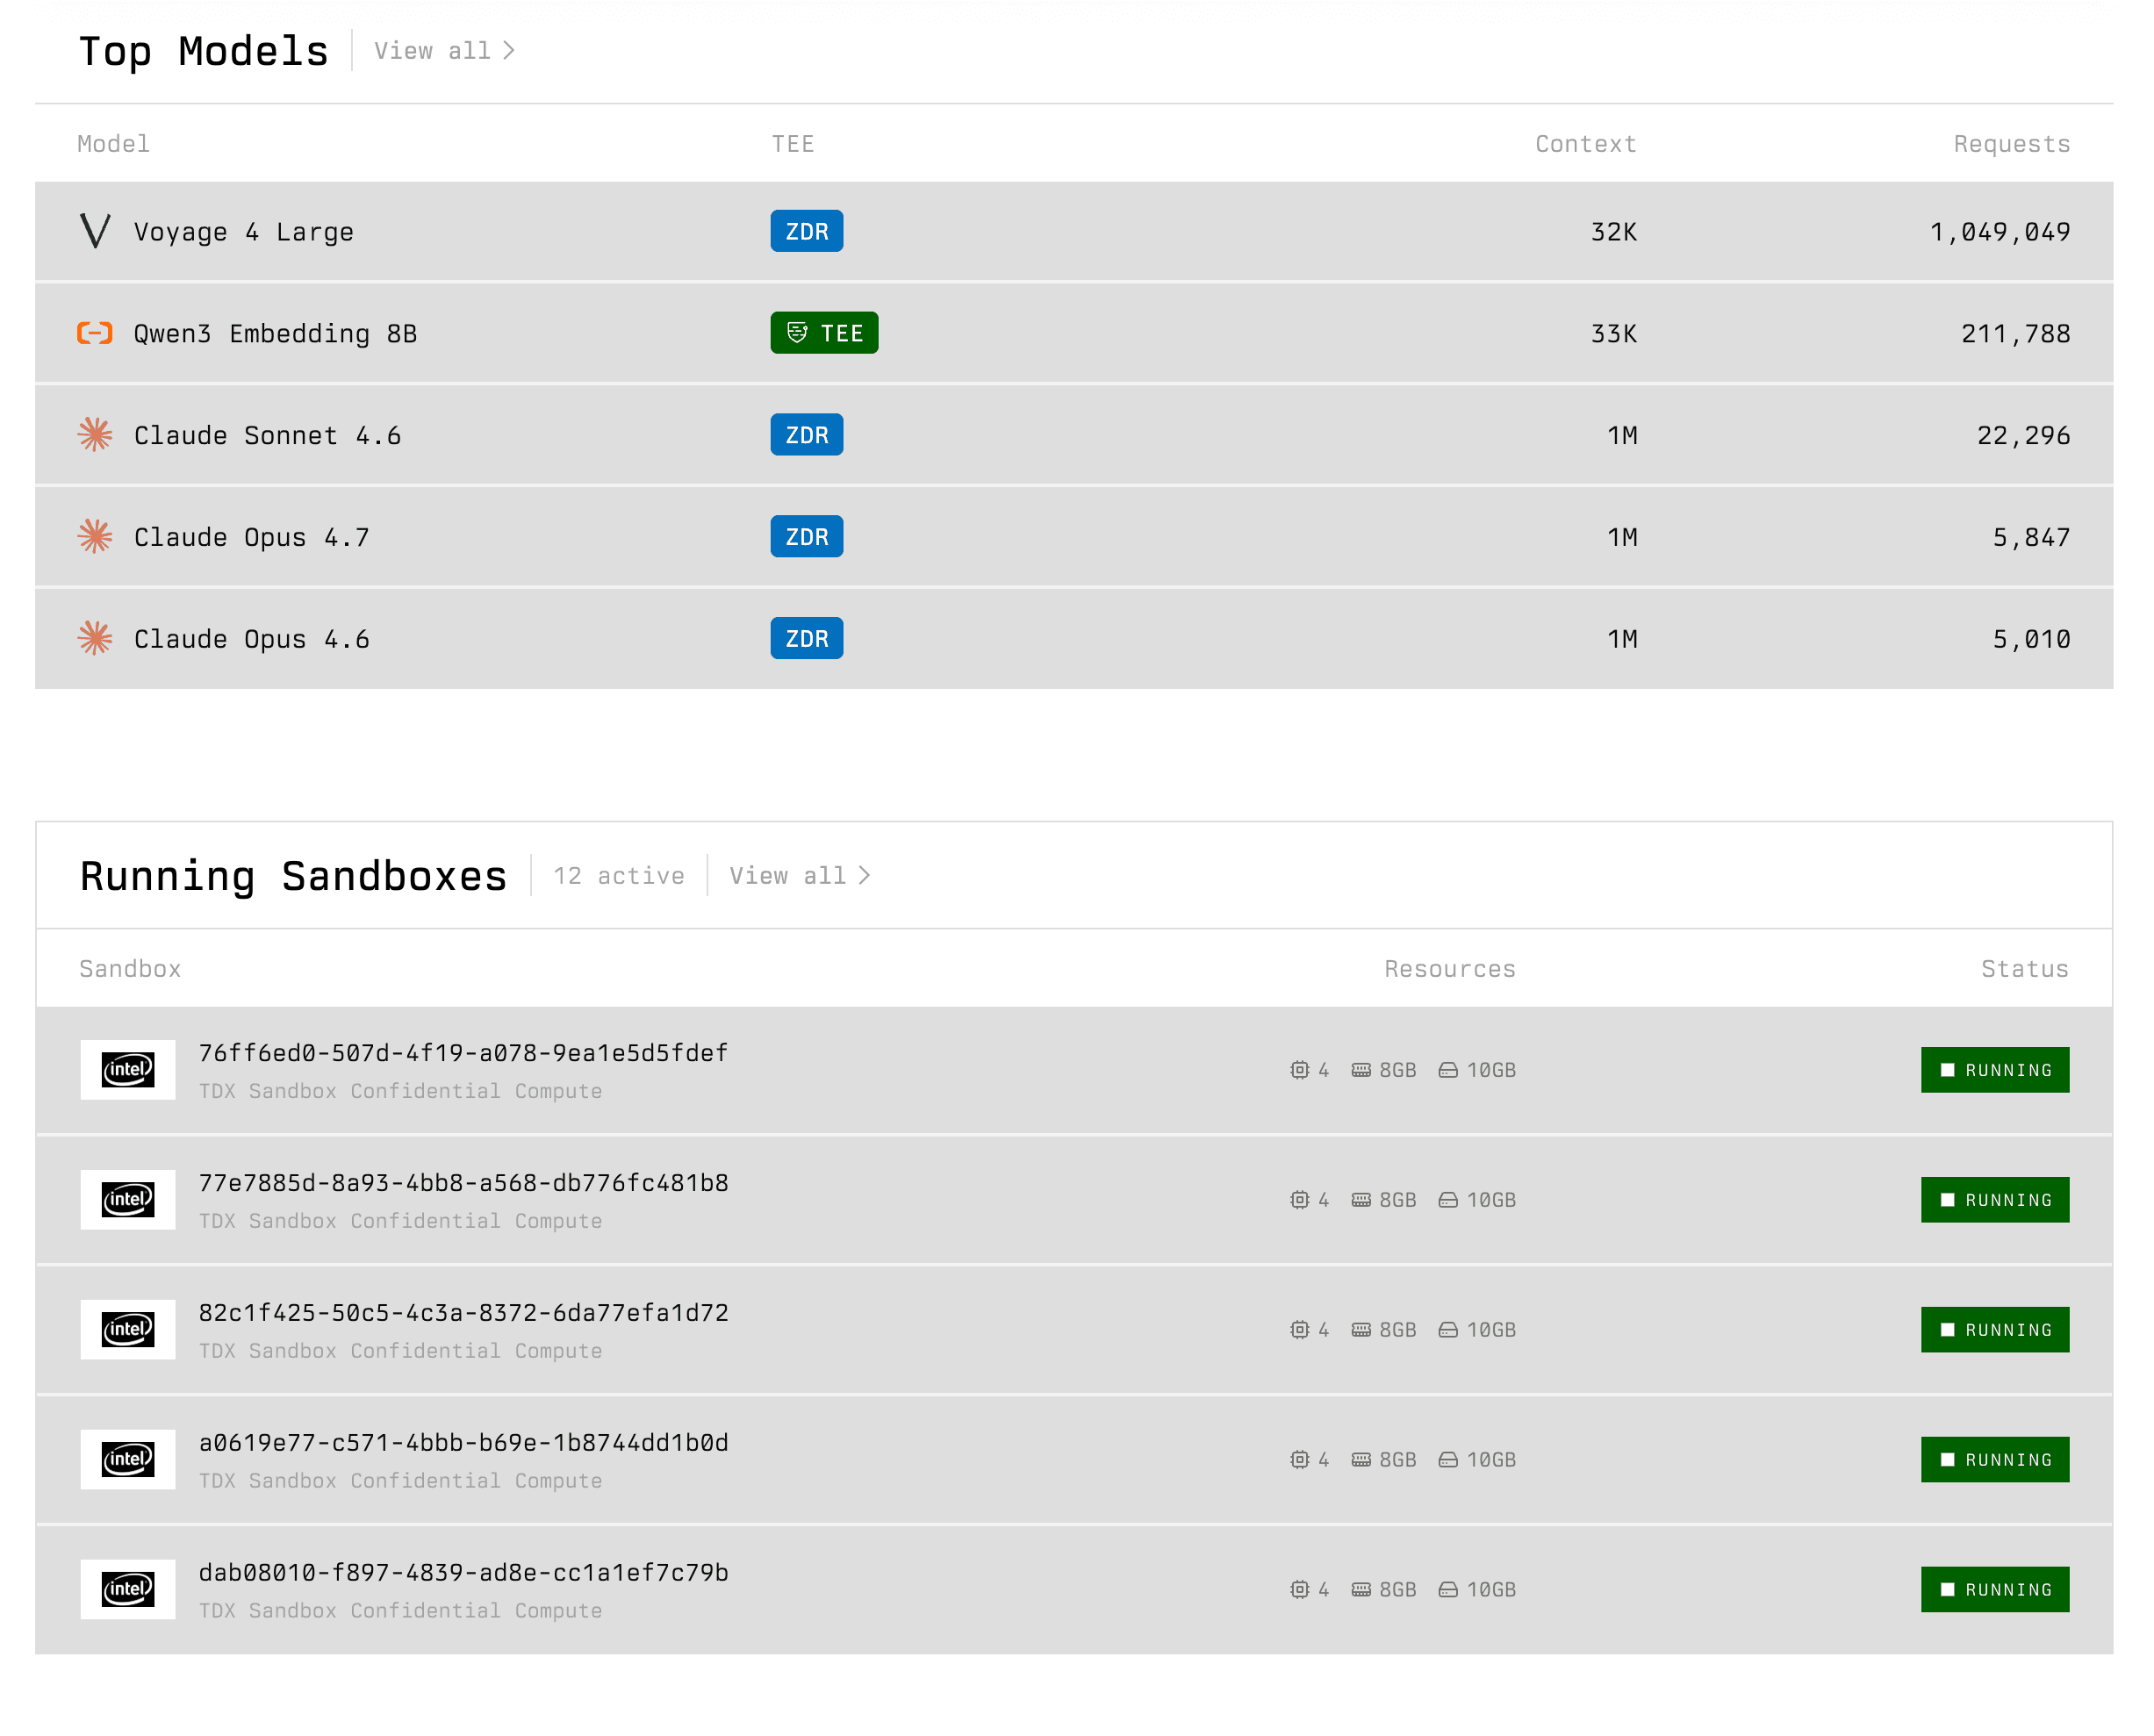Click CPU icon in sandbox 82c1f425 row

(x=1299, y=1330)
